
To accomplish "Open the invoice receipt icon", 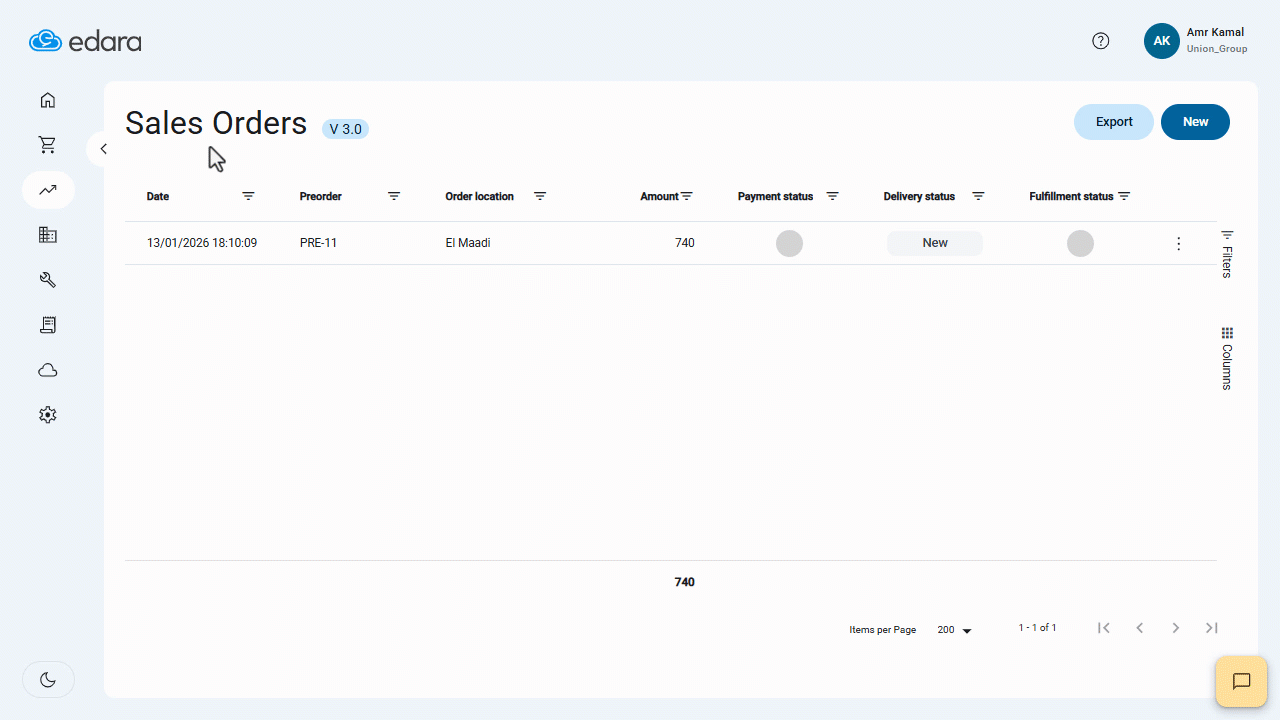I will [x=47, y=324].
